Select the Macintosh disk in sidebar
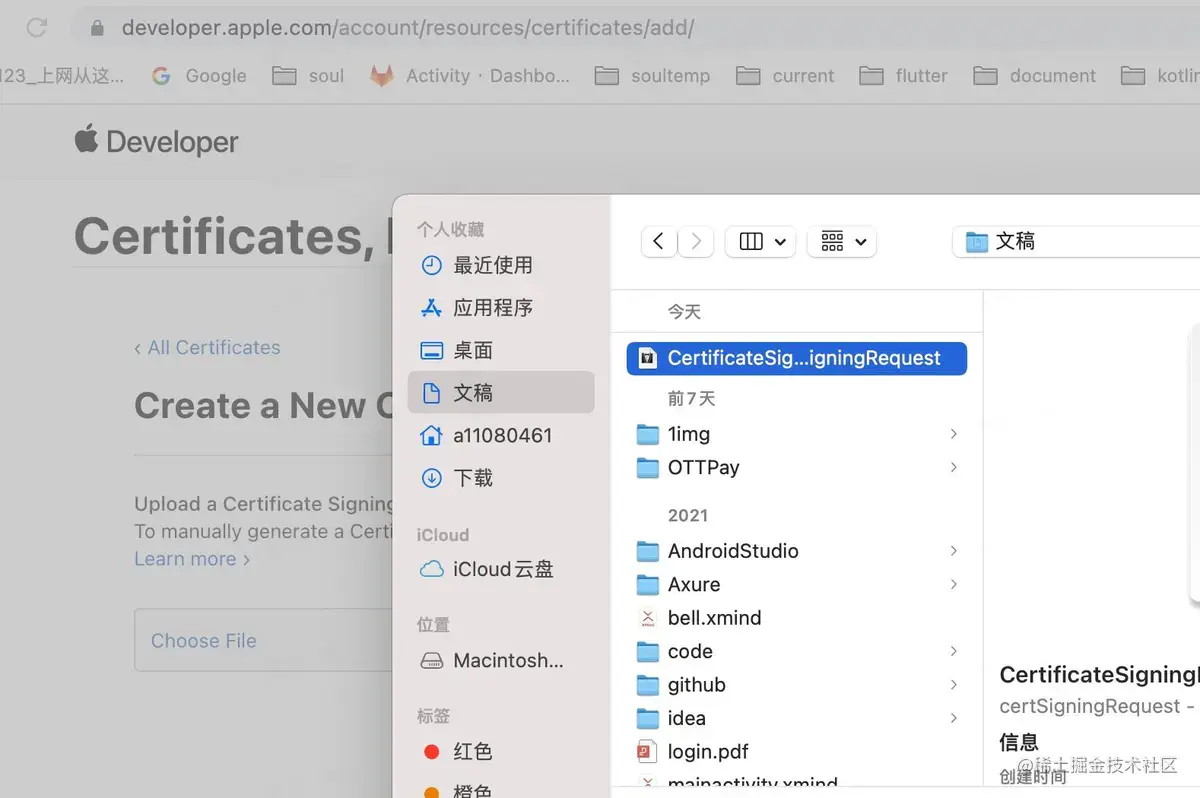Image resolution: width=1200 pixels, height=798 pixels. 501,661
